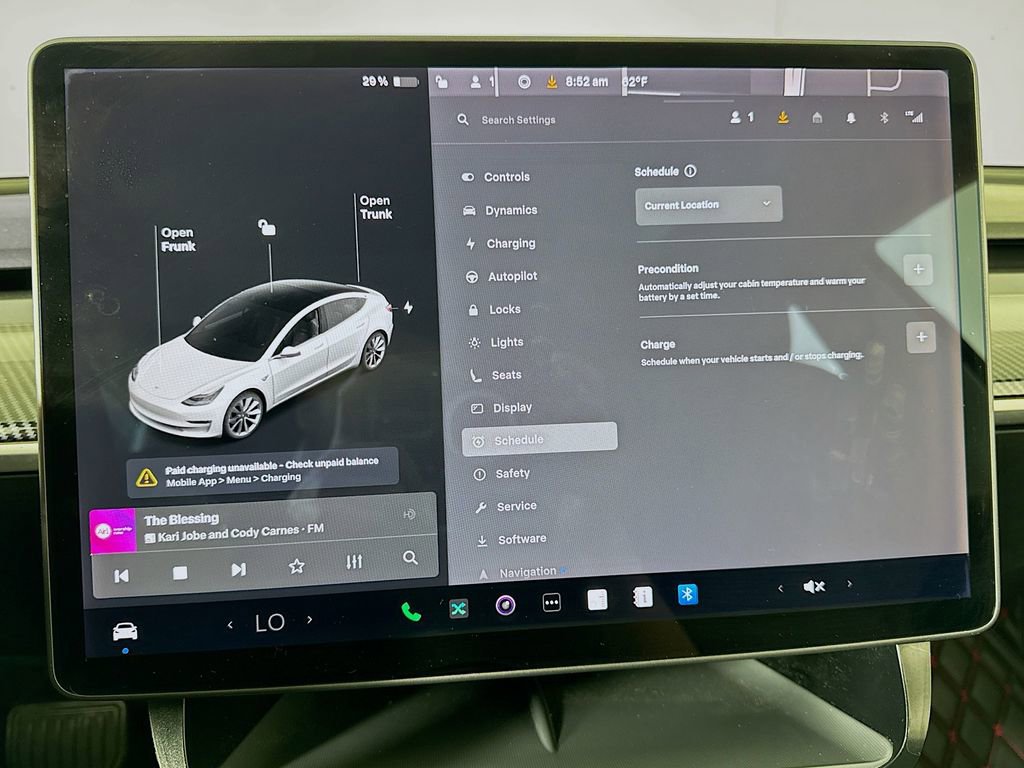Viewport: 1024px width, 768px height.
Task: Tap the lock icon in top status bar
Action: point(442,82)
